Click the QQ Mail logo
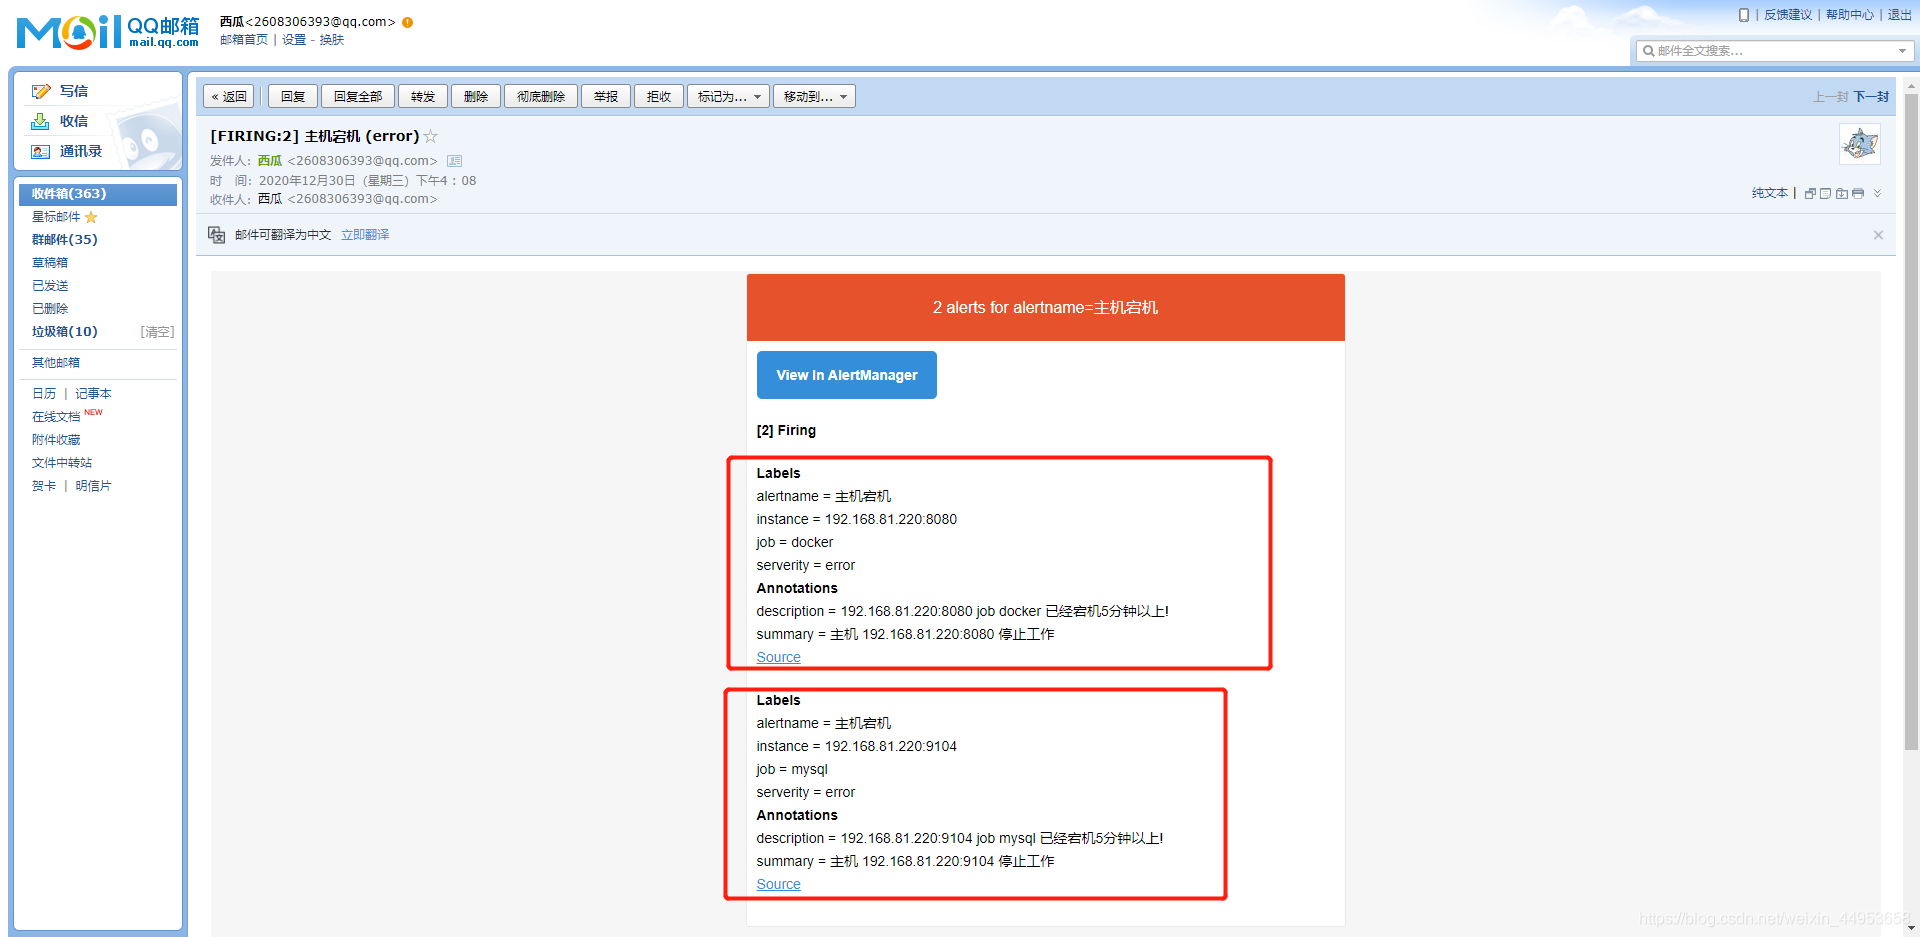The image size is (1920, 937). pyautogui.click(x=108, y=32)
